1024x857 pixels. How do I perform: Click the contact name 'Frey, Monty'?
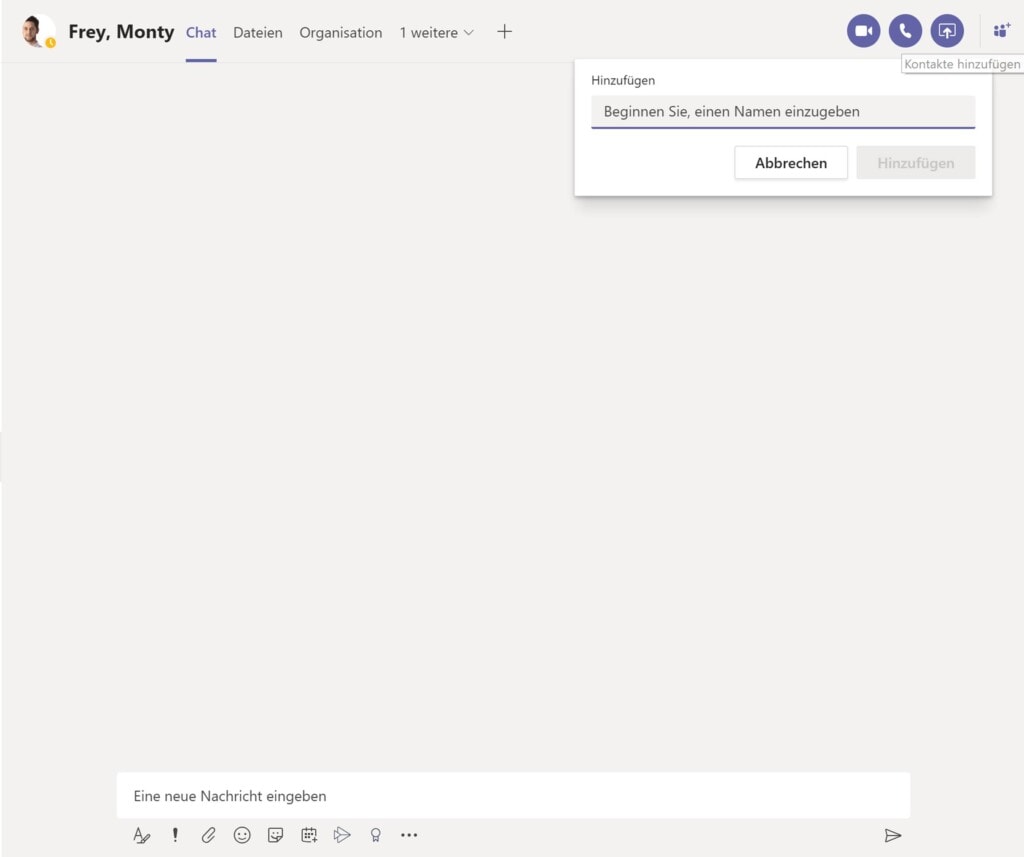click(121, 31)
